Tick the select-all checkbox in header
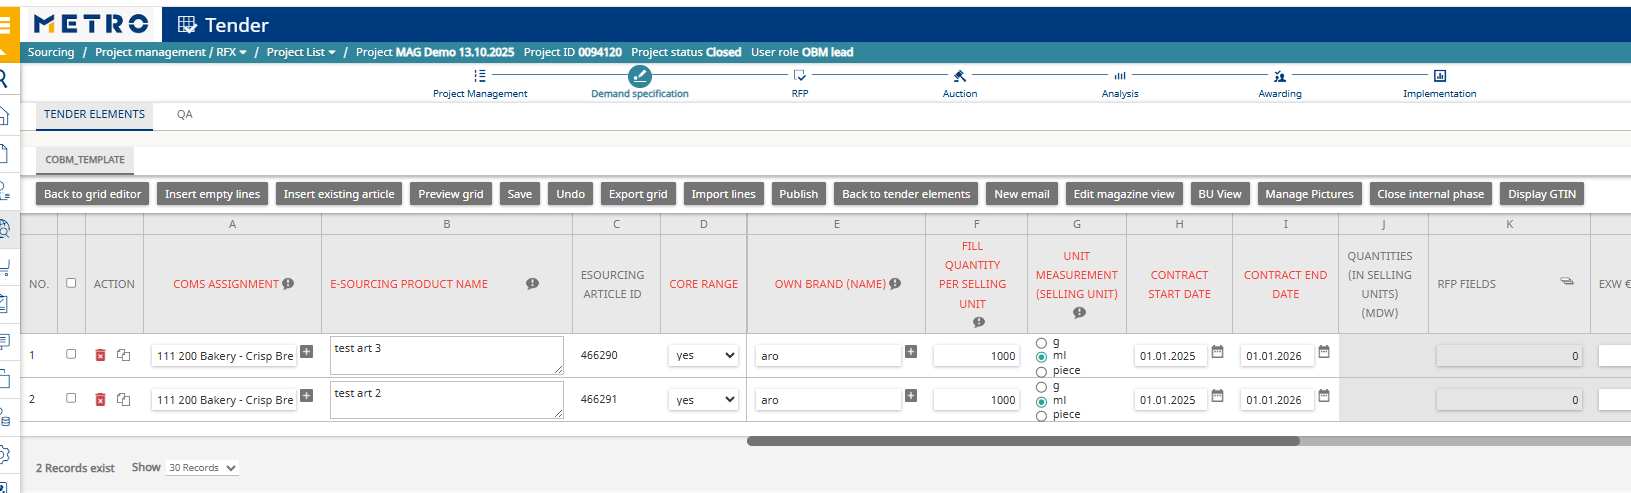This screenshot has width=1631, height=493. 71,283
